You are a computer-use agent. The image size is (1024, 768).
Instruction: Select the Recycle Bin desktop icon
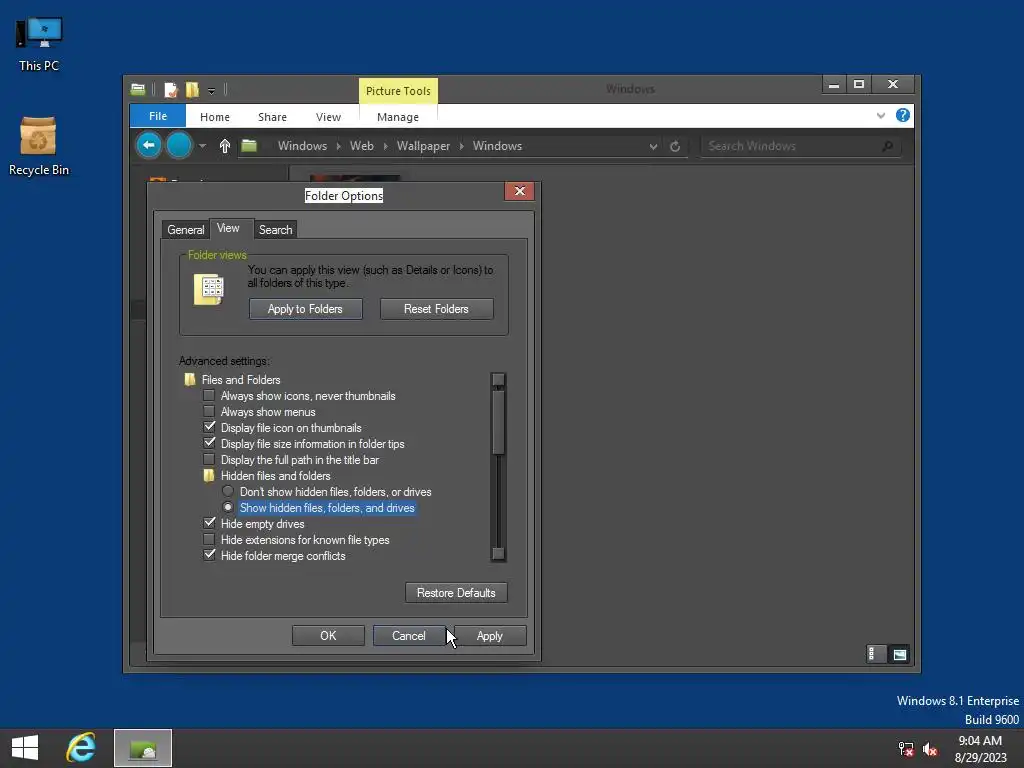tap(39, 146)
